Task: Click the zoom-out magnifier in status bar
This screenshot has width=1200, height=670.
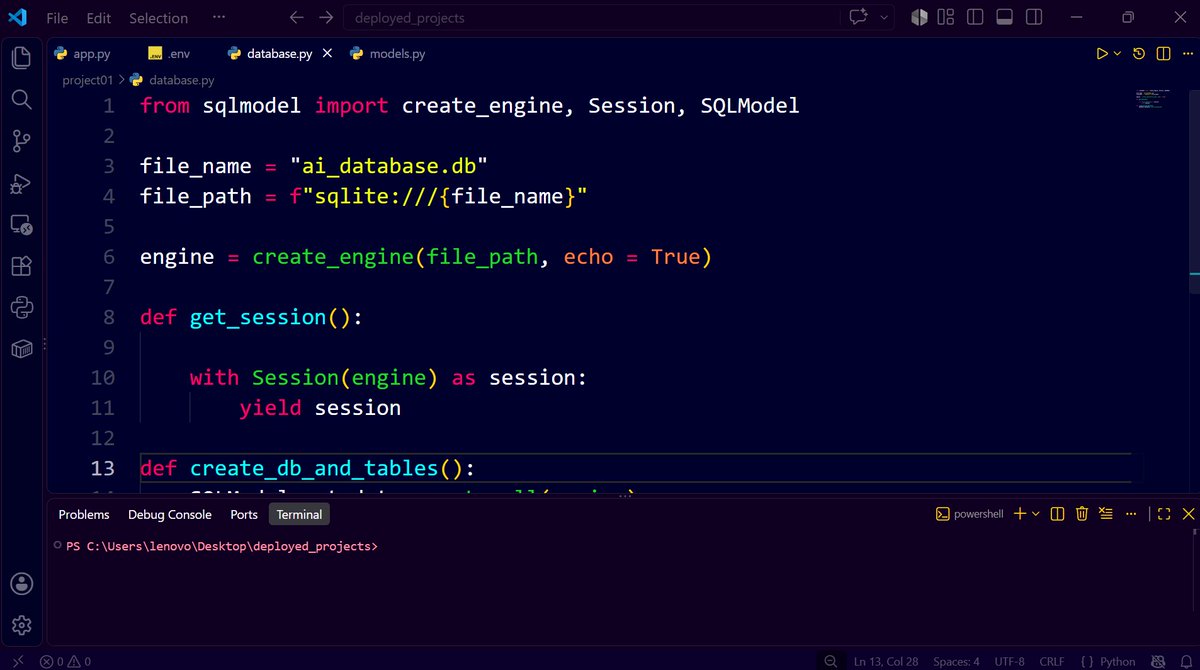Action: (830, 661)
